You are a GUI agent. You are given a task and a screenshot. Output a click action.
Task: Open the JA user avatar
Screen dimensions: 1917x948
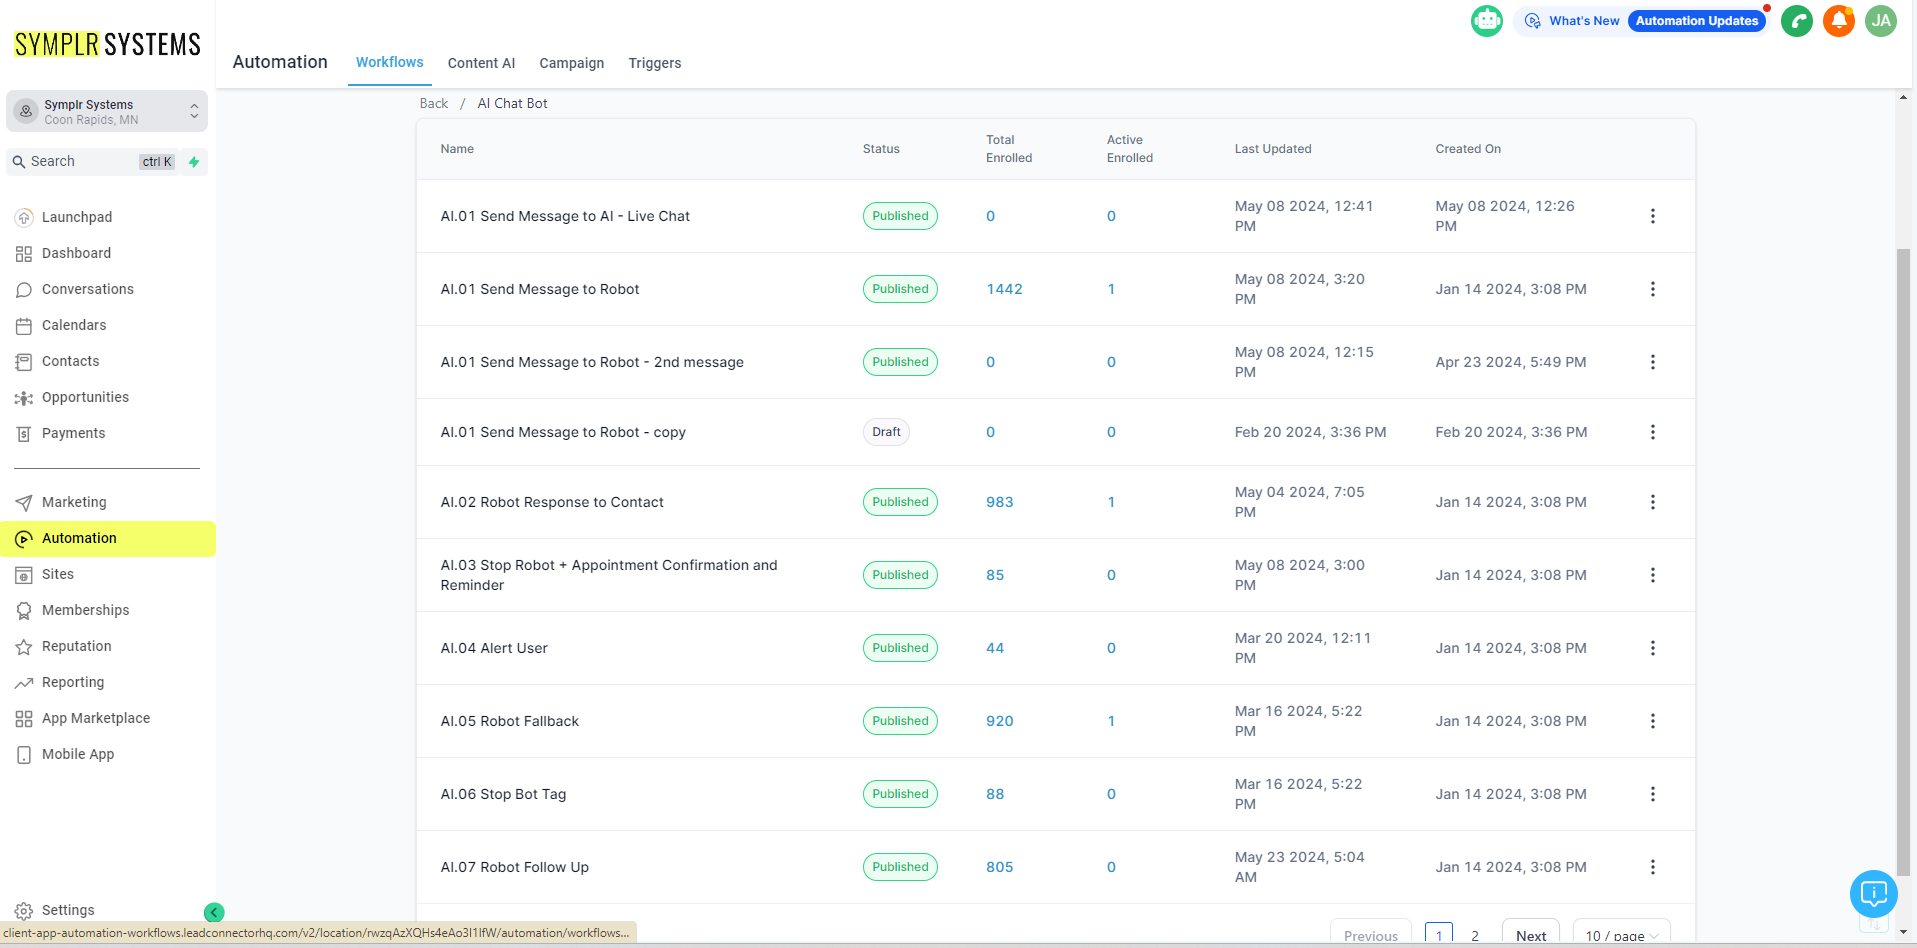click(x=1880, y=21)
